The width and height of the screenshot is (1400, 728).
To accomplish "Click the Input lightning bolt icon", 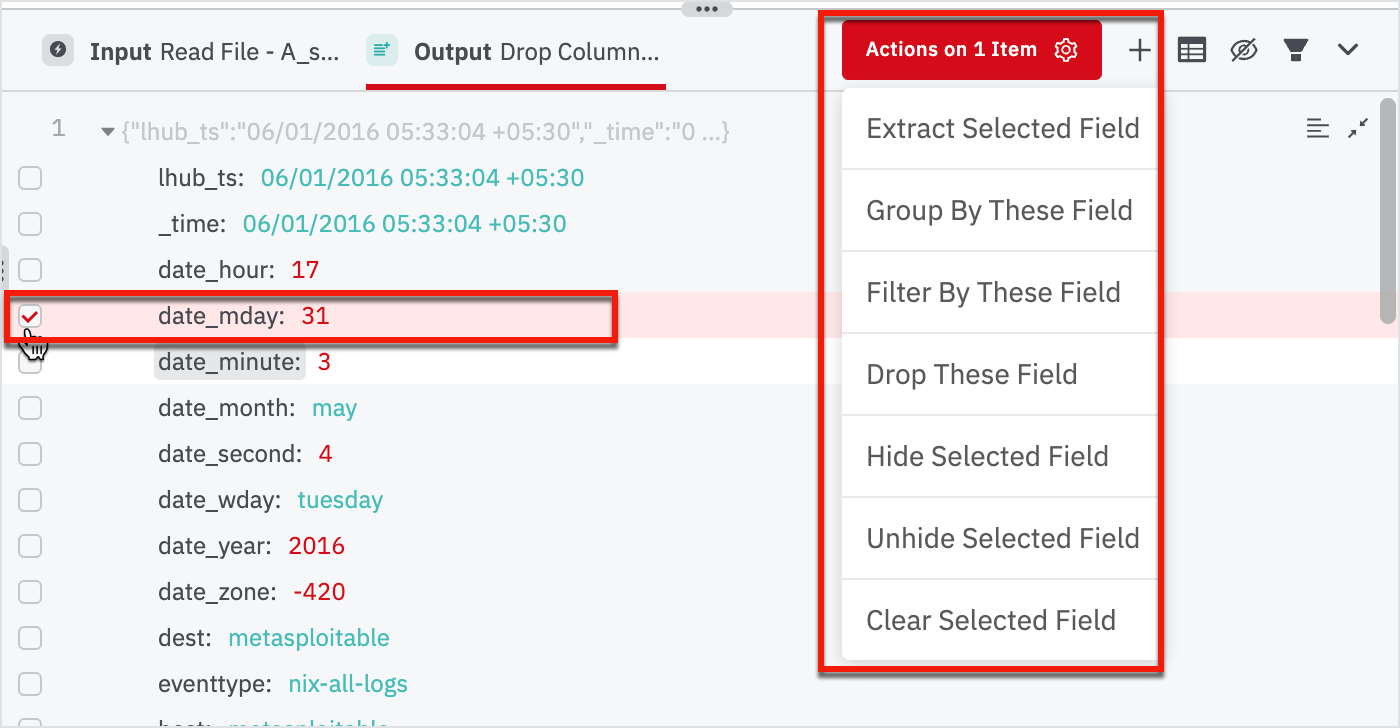I will click(x=58, y=50).
